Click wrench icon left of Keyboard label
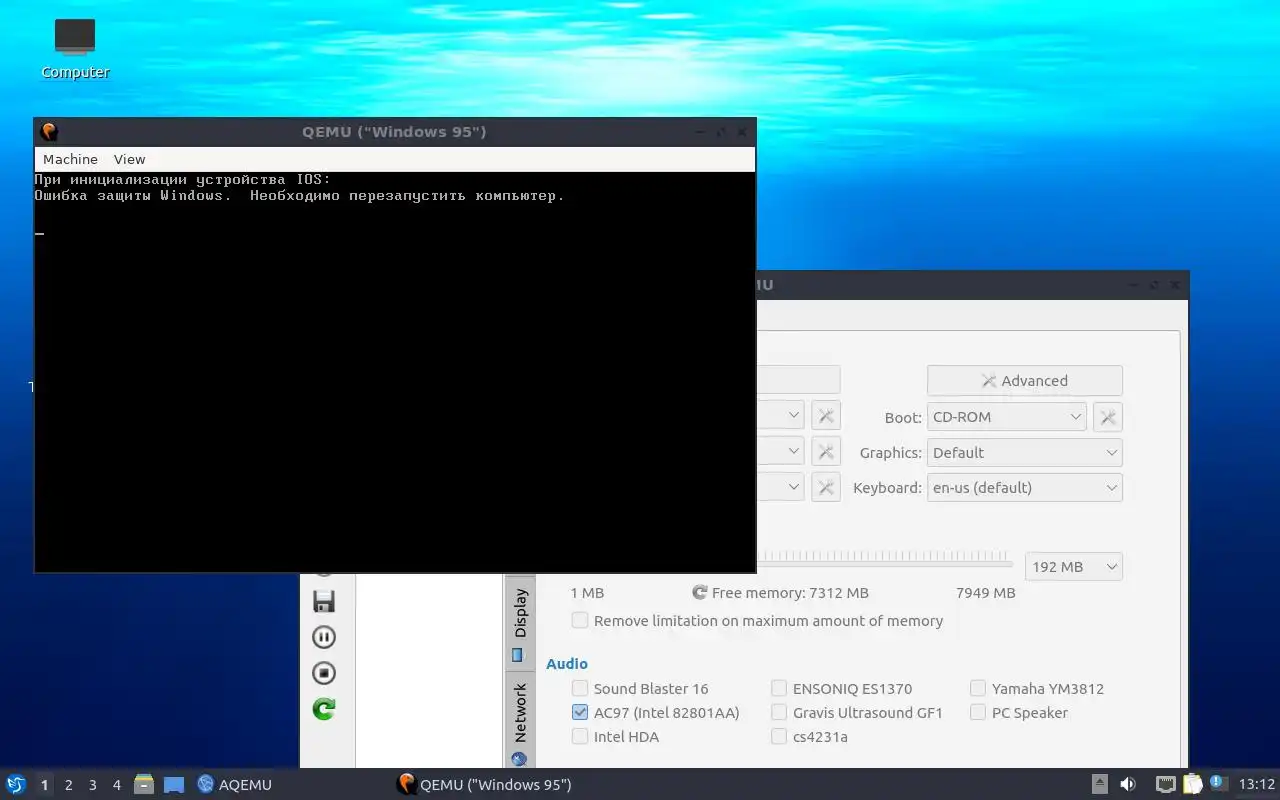This screenshot has height=800, width=1280. (826, 488)
